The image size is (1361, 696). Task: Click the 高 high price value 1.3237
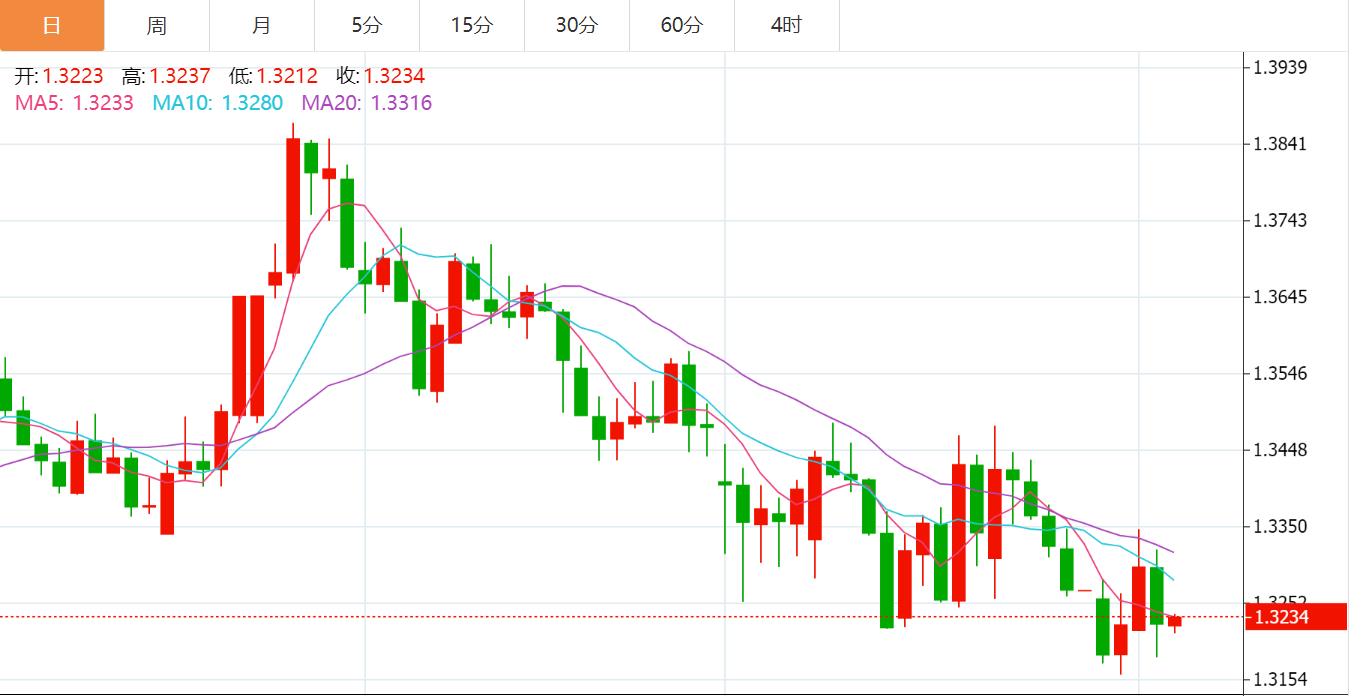pyautogui.click(x=180, y=76)
